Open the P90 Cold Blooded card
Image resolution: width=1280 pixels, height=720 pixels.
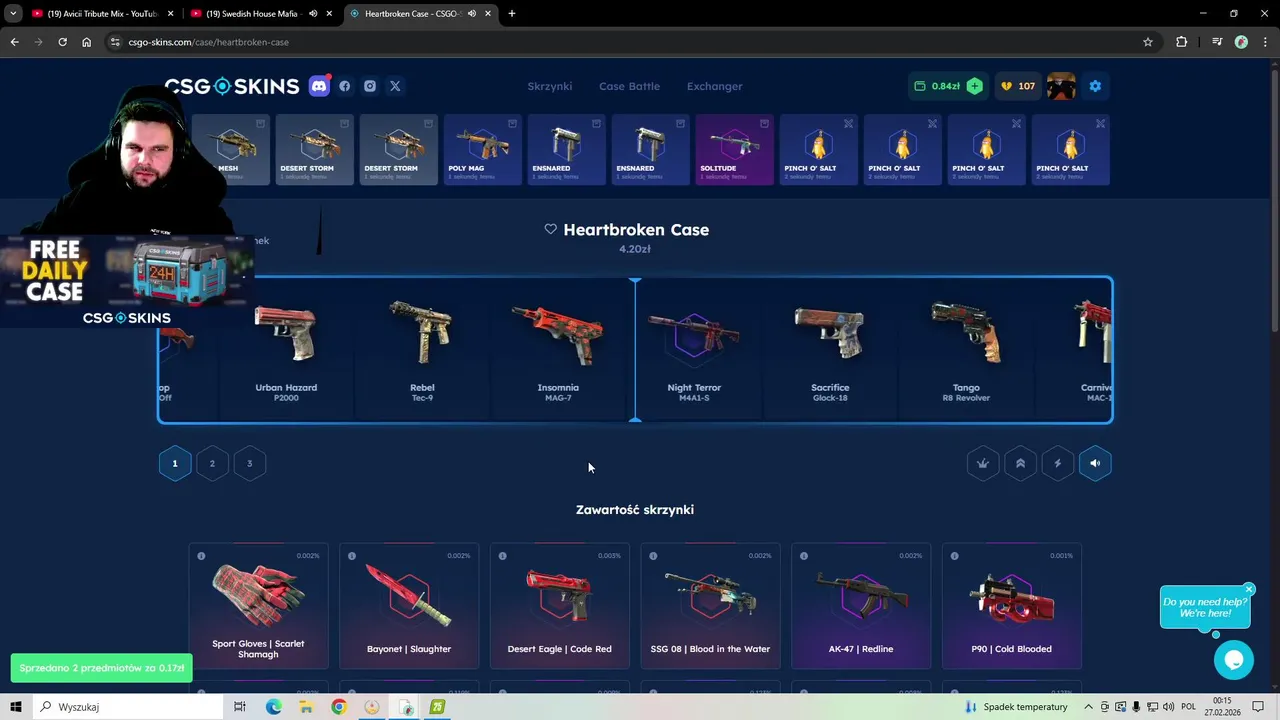tap(1011, 605)
